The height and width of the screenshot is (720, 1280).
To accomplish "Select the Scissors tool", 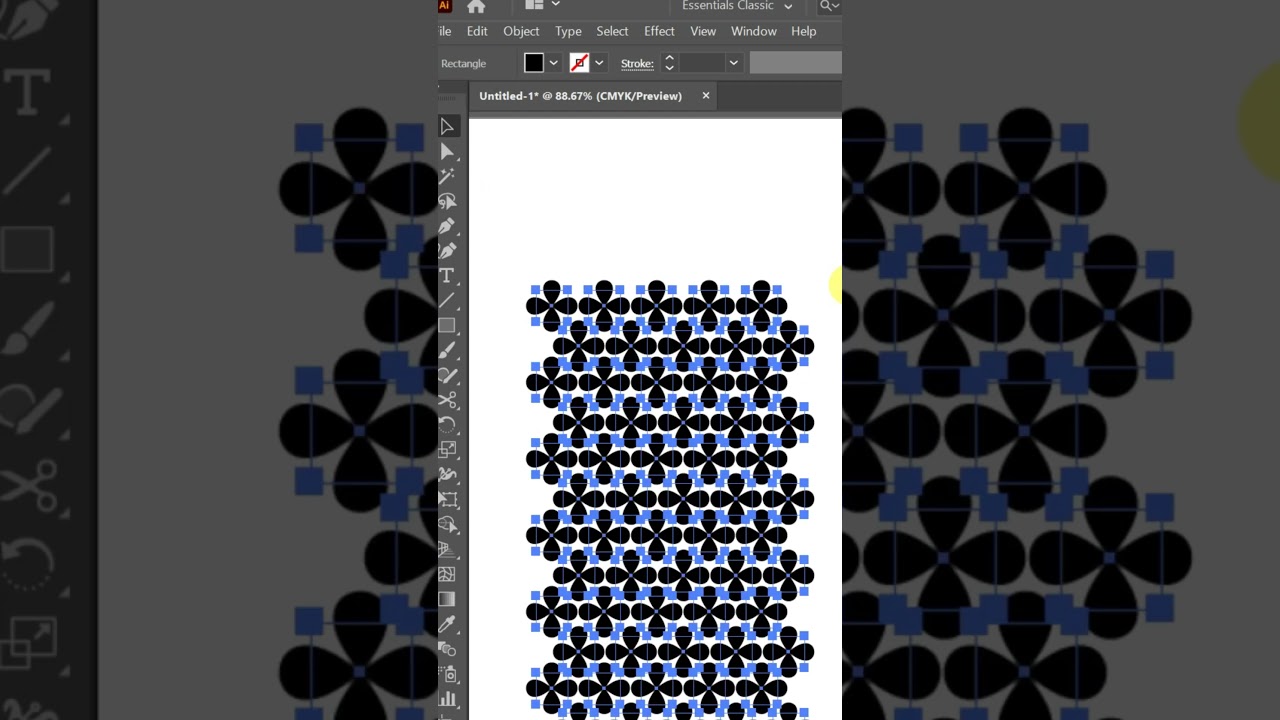I will 447,400.
